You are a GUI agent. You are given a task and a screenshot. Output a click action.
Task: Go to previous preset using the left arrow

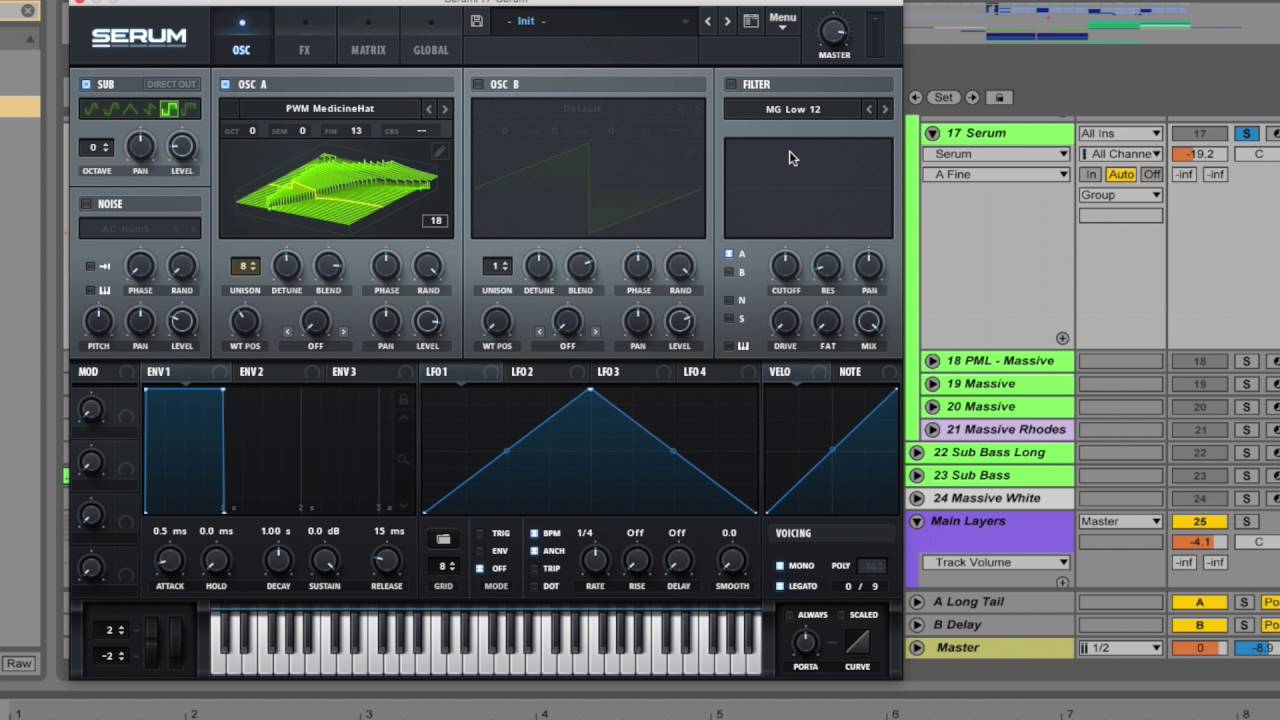point(708,21)
